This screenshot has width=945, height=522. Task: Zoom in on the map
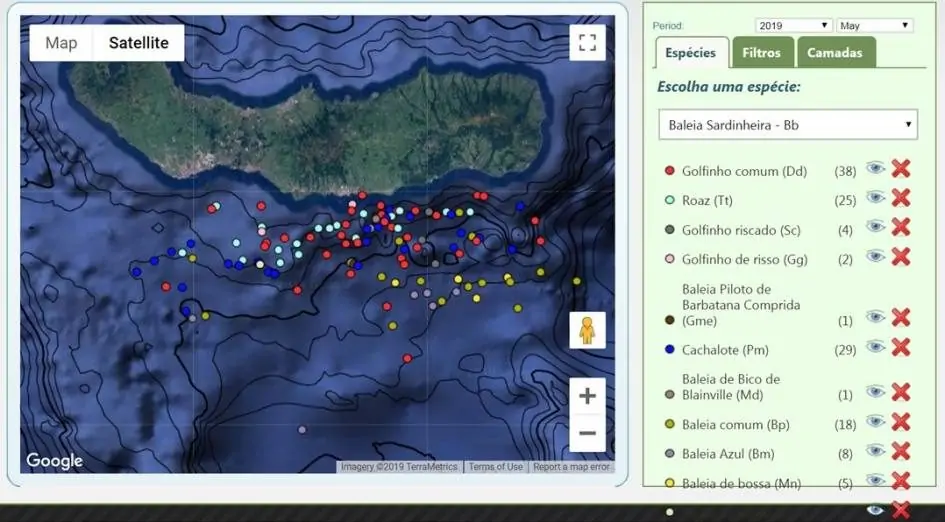(587, 396)
